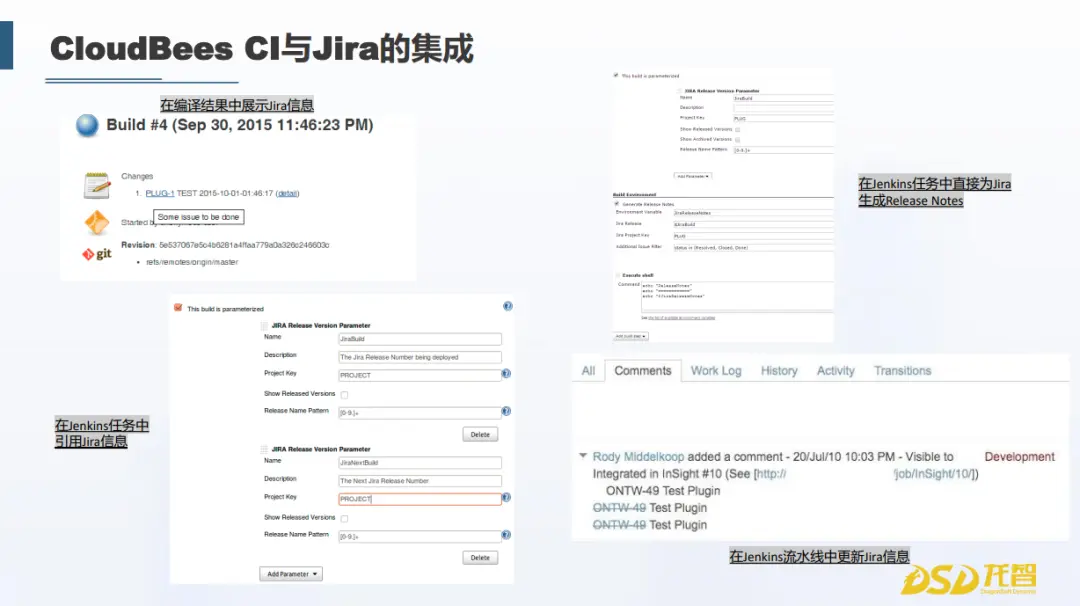Click drag handle of the JiraNextBuild parameter block
The width and height of the screenshot is (1080, 606).
264,449
